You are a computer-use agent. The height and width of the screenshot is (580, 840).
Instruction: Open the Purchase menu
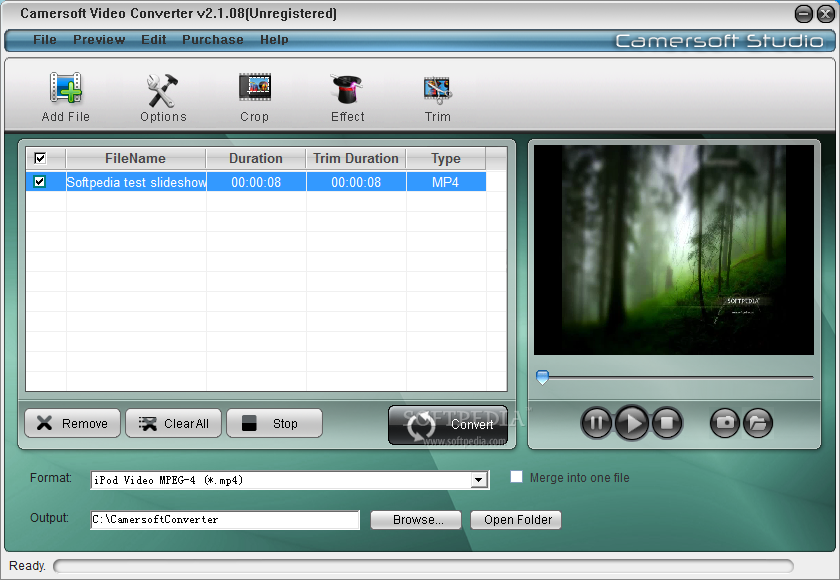tap(213, 40)
